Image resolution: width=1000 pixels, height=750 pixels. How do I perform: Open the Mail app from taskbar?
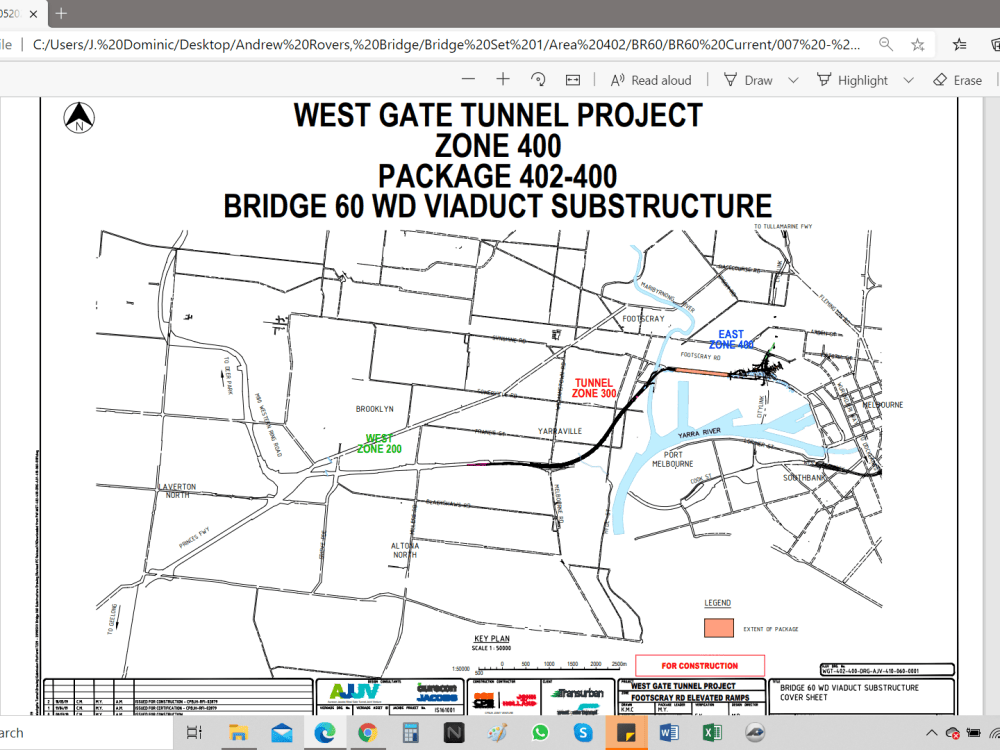coord(281,733)
